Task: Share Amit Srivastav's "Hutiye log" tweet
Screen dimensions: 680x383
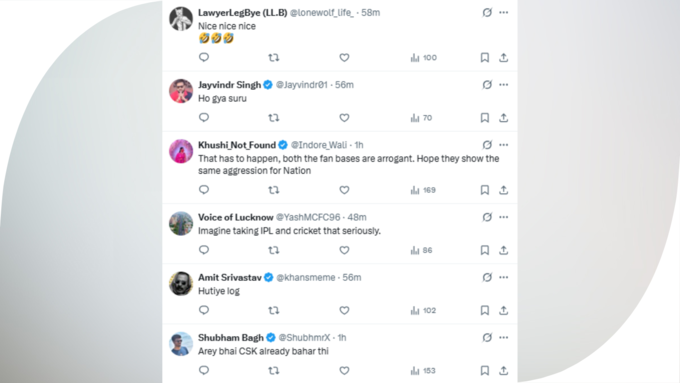Action: point(503,311)
